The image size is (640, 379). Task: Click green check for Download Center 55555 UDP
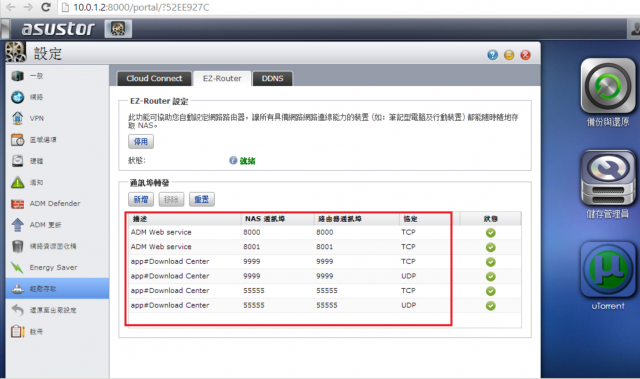pos(491,306)
